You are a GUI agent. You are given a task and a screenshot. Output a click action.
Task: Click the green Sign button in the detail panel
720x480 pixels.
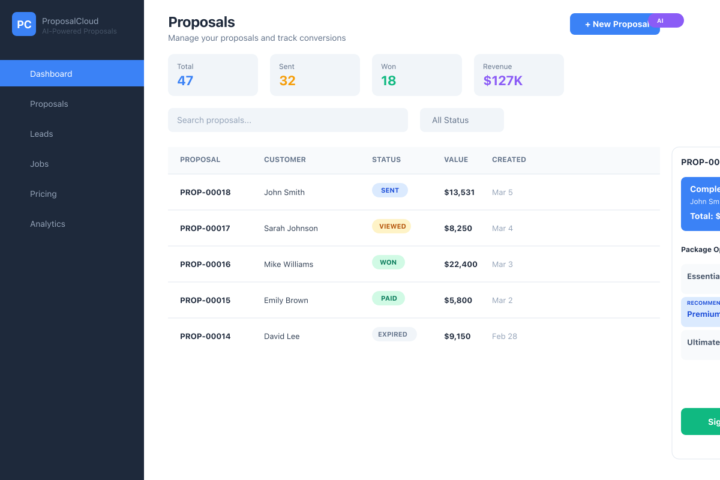click(701, 421)
